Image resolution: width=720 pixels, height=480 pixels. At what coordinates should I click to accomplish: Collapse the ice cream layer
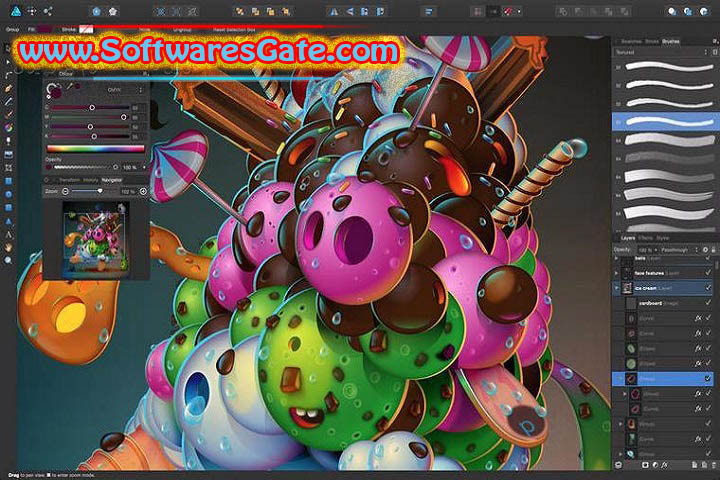[617, 288]
